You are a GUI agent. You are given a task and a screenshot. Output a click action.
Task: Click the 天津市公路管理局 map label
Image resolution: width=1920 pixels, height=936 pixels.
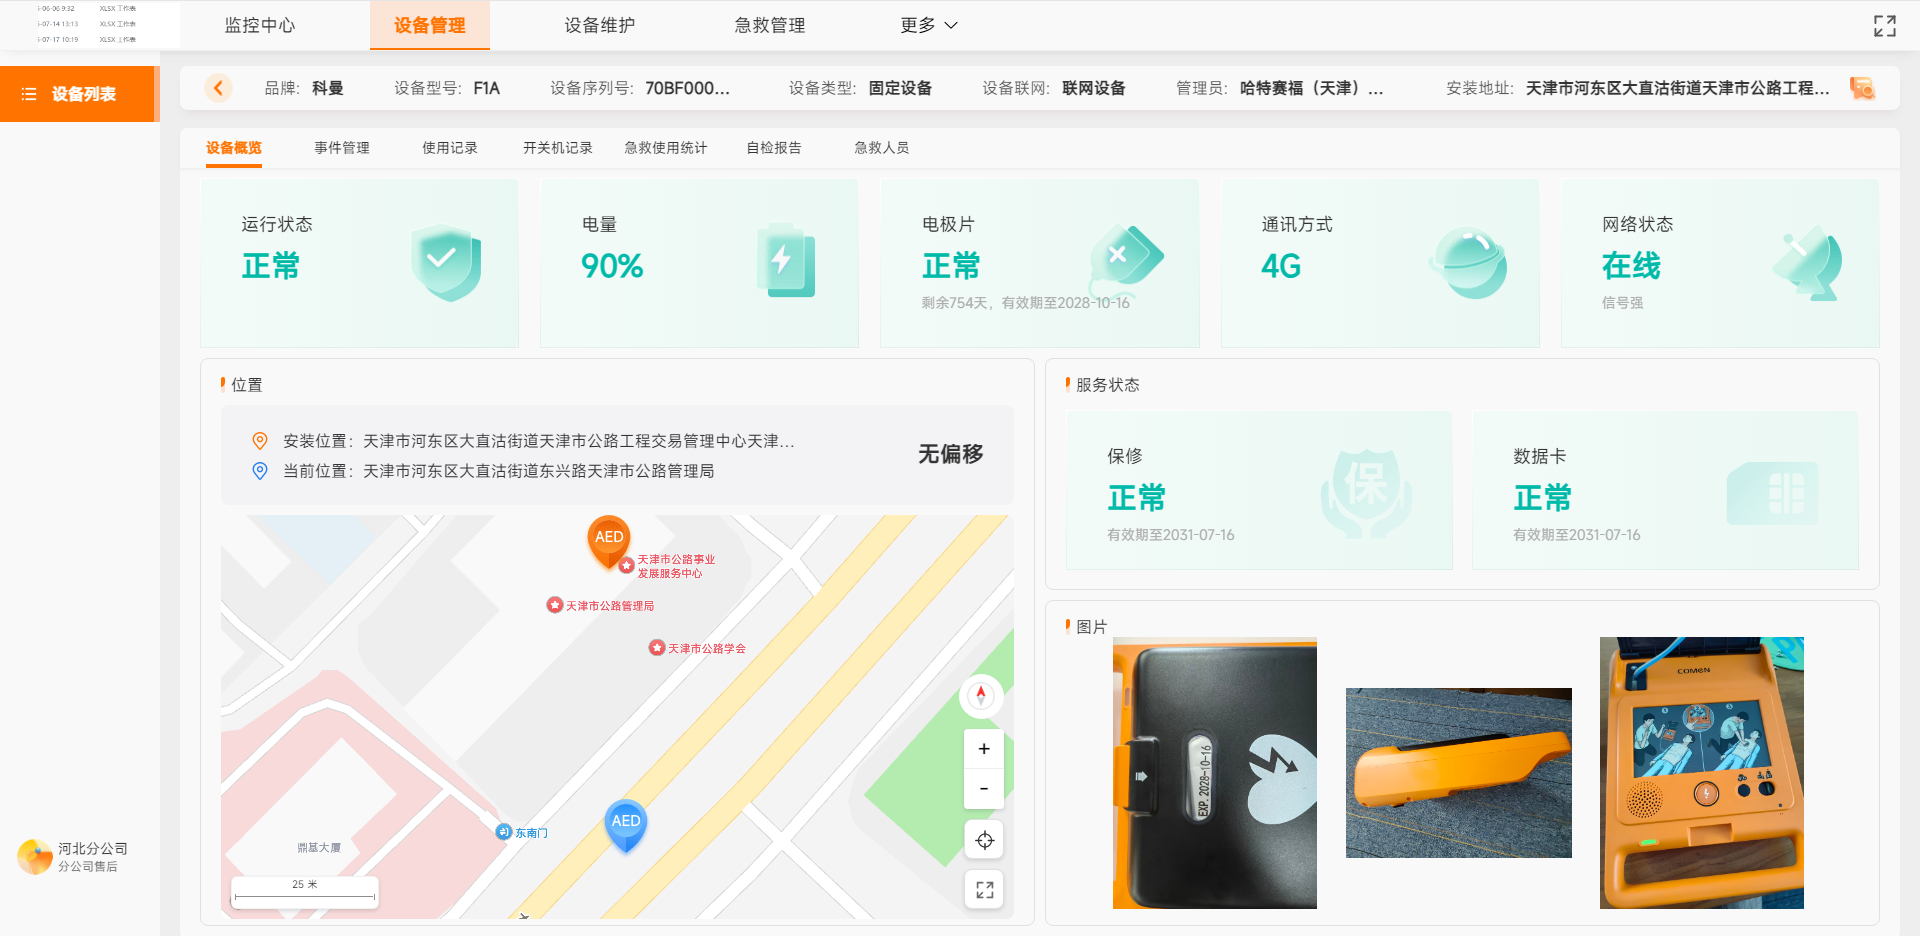coord(610,606)
